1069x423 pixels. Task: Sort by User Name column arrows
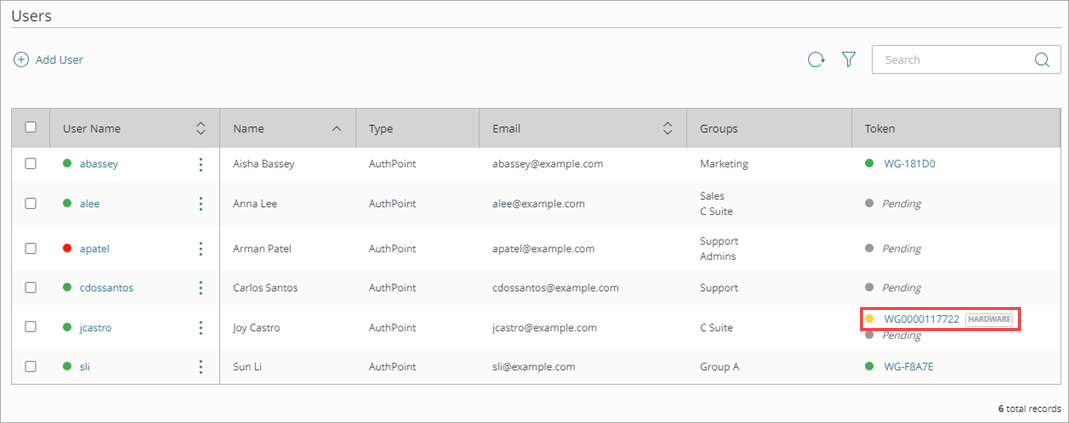click(200, 128)
